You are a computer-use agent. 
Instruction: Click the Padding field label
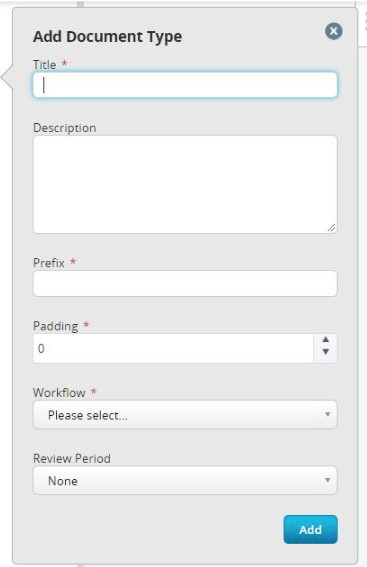[x=56, y=326]
